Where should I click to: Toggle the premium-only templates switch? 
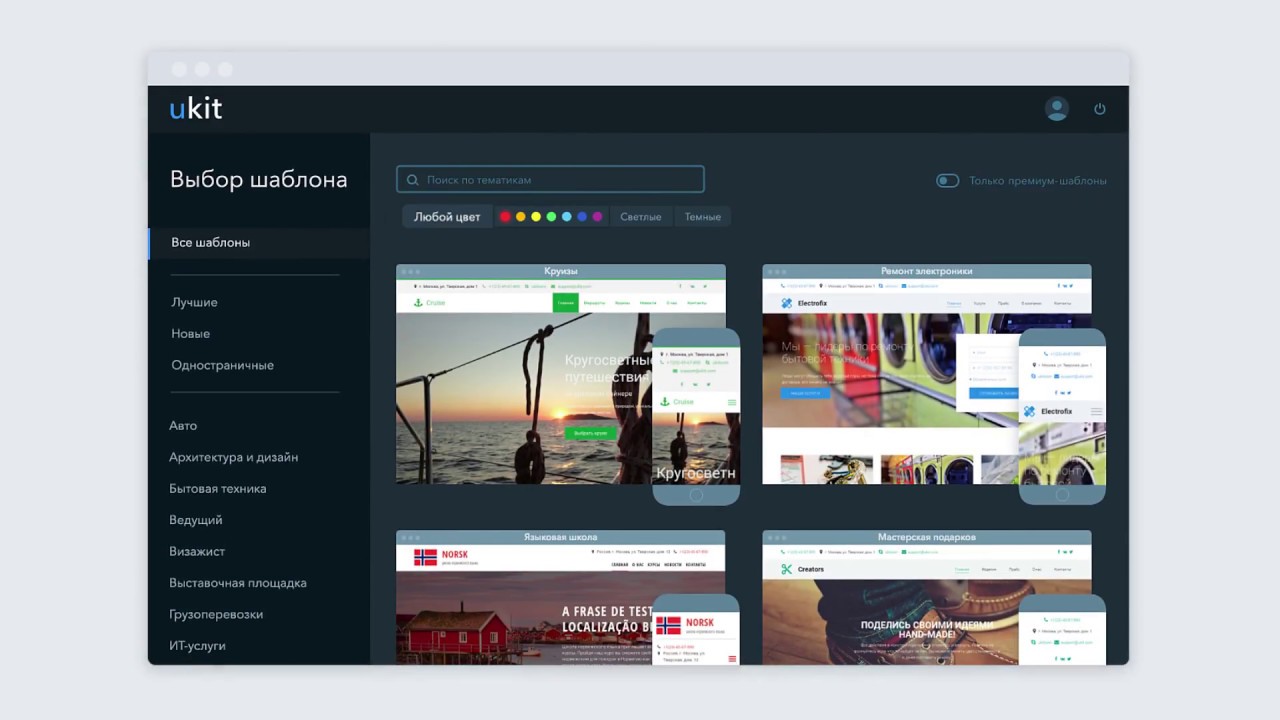(x=947, y=181)
